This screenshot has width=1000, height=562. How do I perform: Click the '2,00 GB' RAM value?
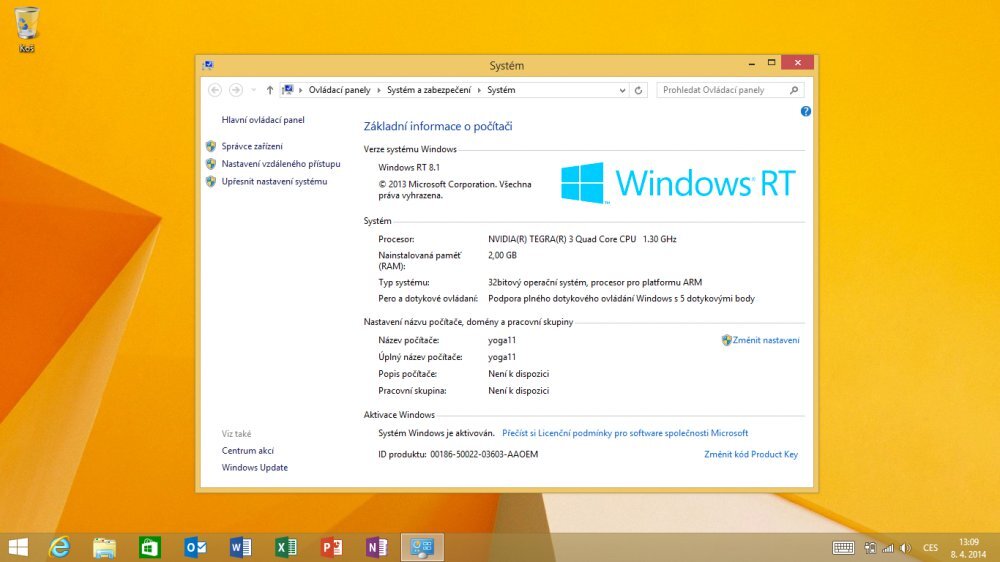pos(502,255)
